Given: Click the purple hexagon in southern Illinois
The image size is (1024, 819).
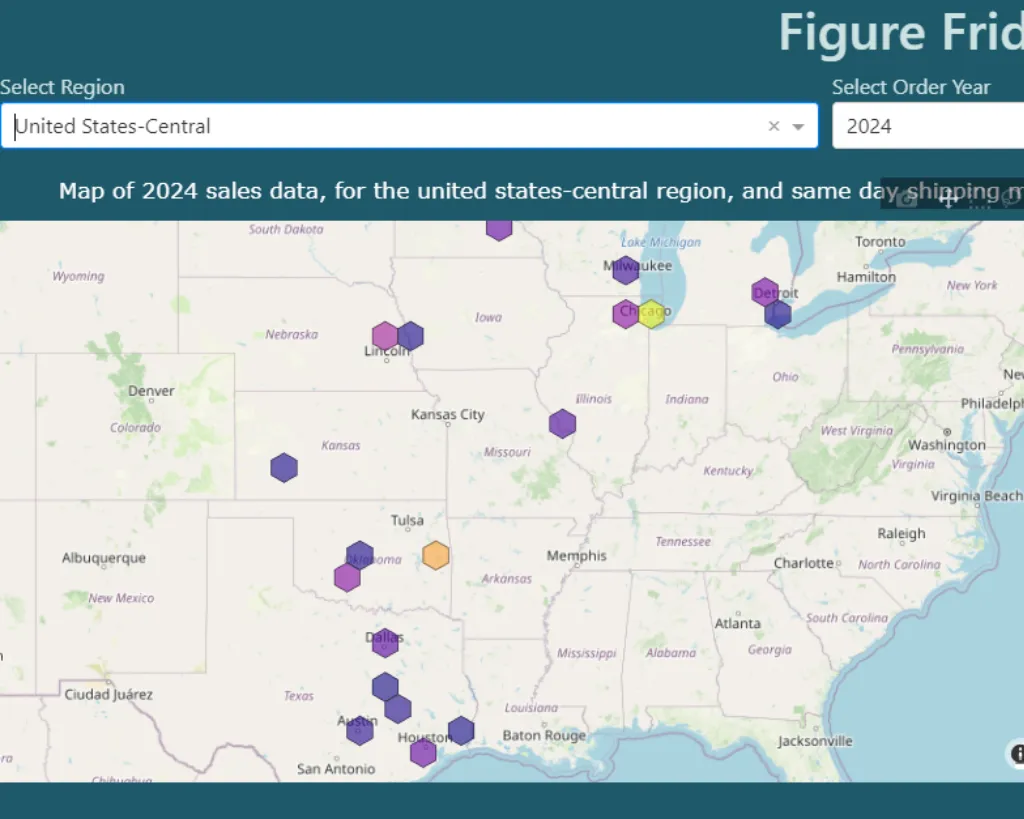Looking at the screenshot, I should [x=562, y=423].
